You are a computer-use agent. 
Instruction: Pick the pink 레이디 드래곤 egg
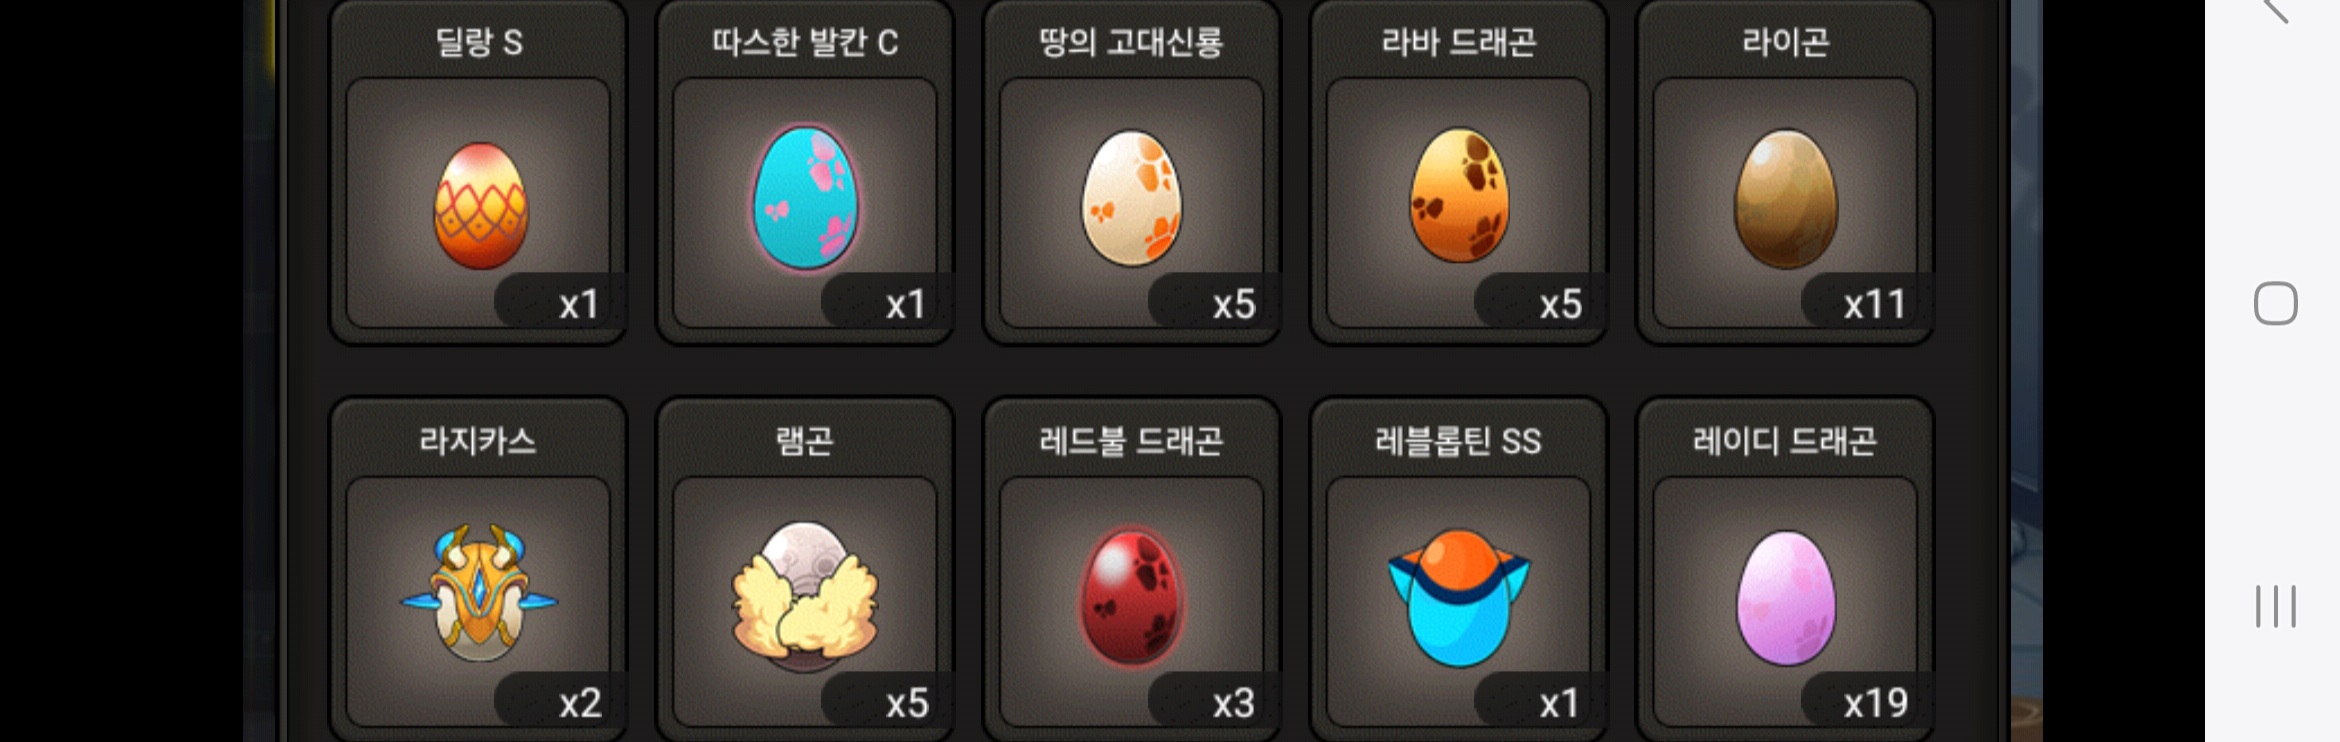pyautogui.click(x=1786, y=598)
